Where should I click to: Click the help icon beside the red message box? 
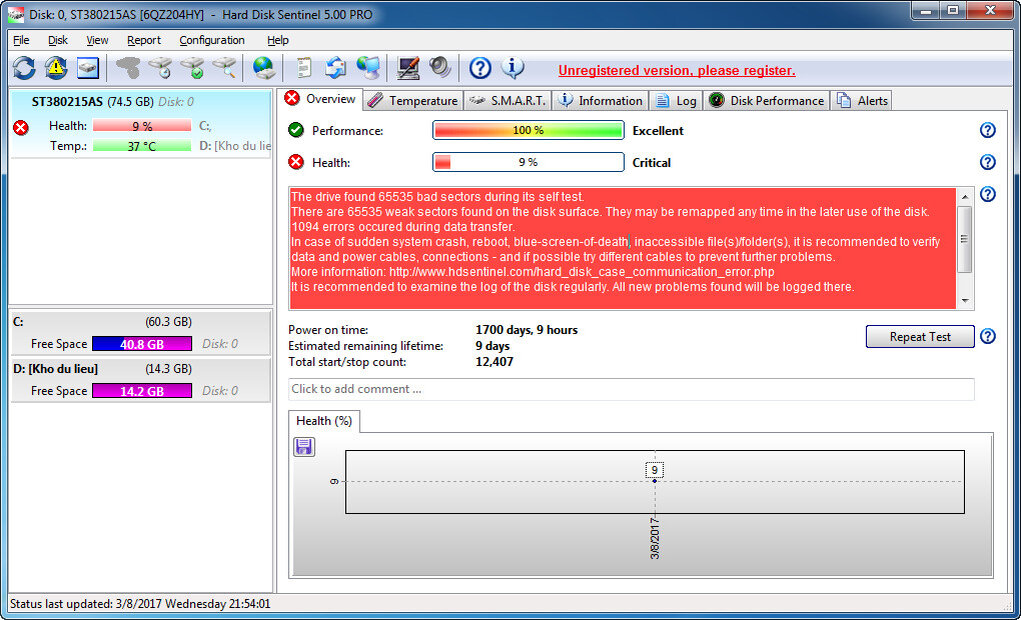988,194
